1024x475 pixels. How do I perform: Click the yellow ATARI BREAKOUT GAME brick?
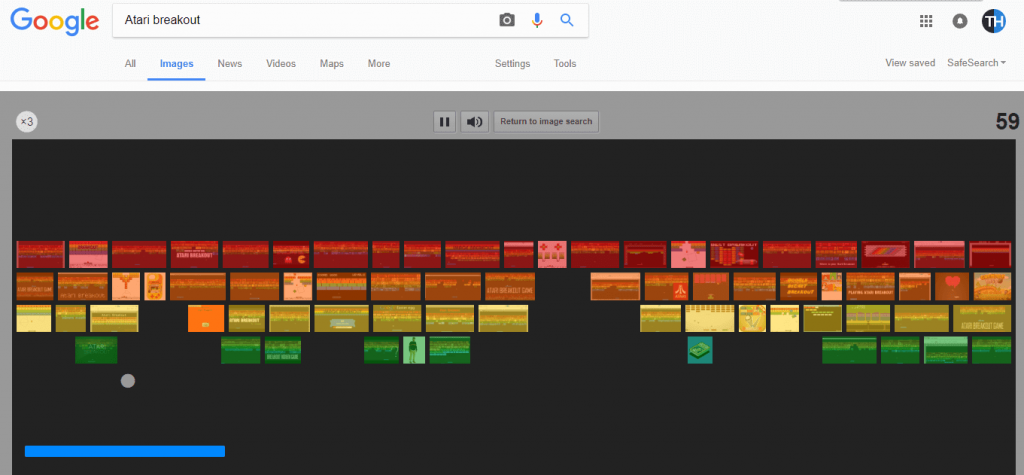coord(982,318)
